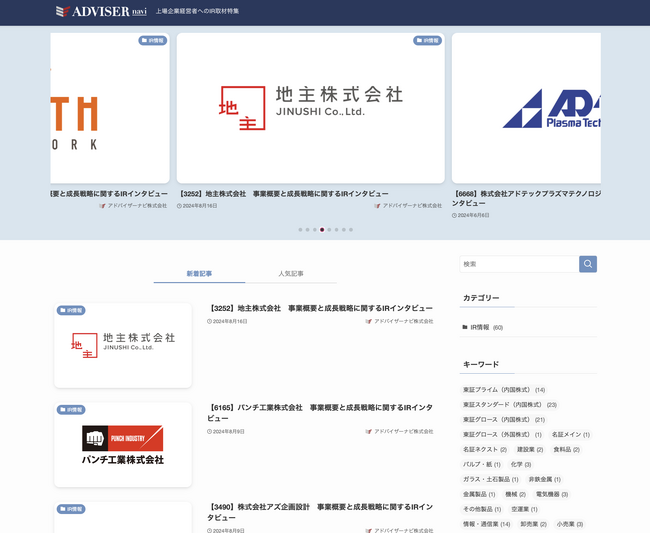Select the active fourth carousel dot
The image size is (650, 534).
click(322, 230)
